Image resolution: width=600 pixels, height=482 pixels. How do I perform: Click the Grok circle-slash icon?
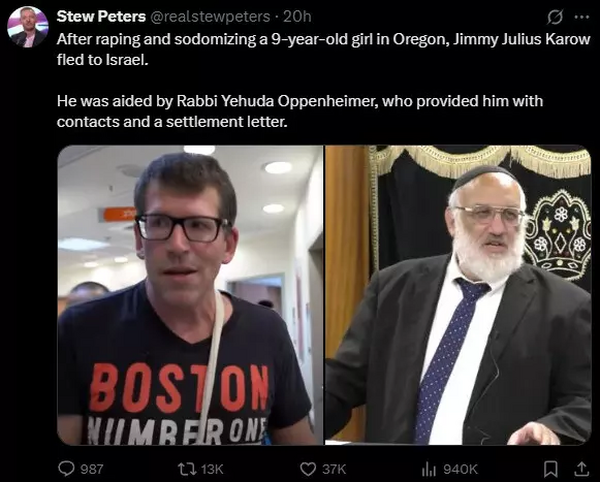(555, 17)
